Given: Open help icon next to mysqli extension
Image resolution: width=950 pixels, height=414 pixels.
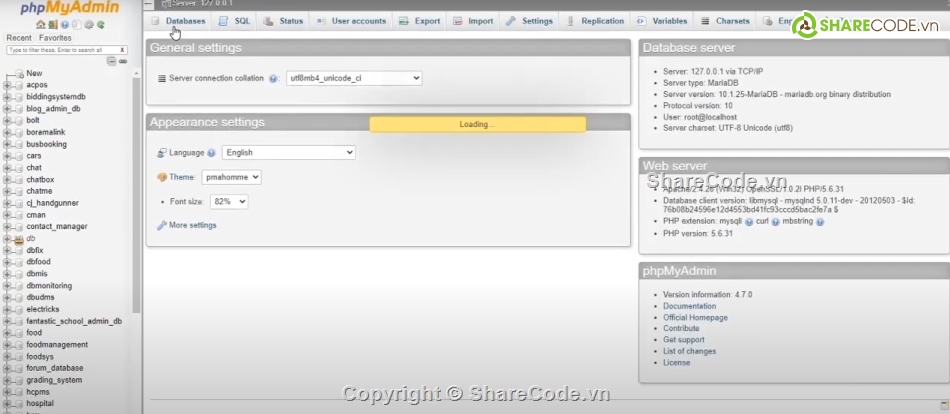Looking at the screenshot, I should click(749, 222).
